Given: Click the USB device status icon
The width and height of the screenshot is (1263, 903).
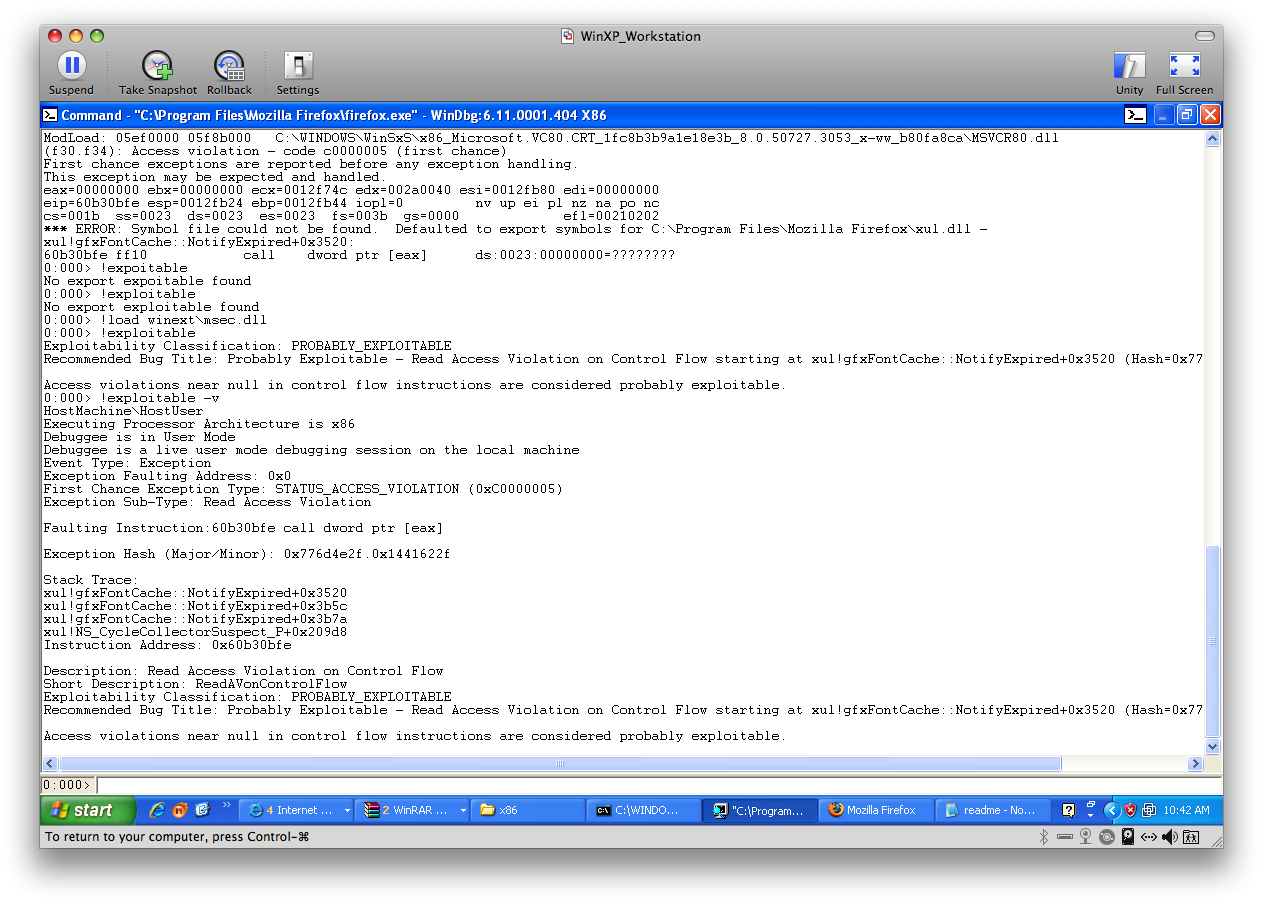Looking at the screenshot, I should point(1065,837).
